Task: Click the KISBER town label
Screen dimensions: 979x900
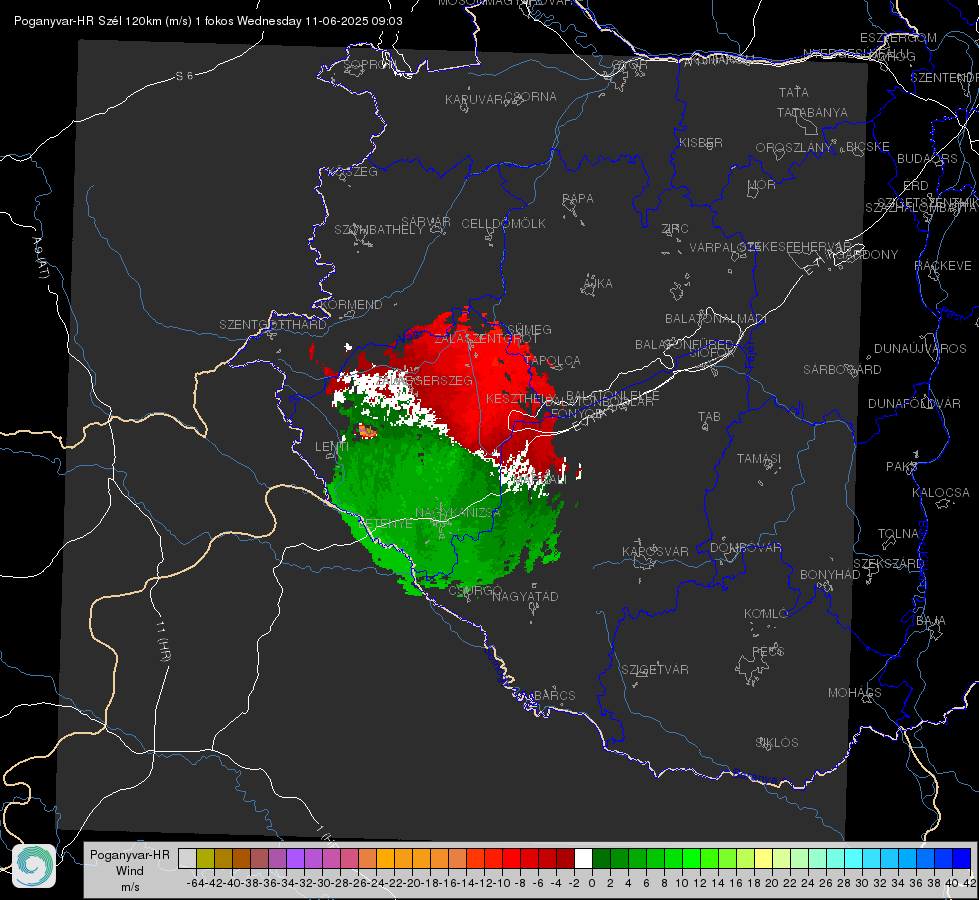Action: pyautogui.click(x=701, y=142)
